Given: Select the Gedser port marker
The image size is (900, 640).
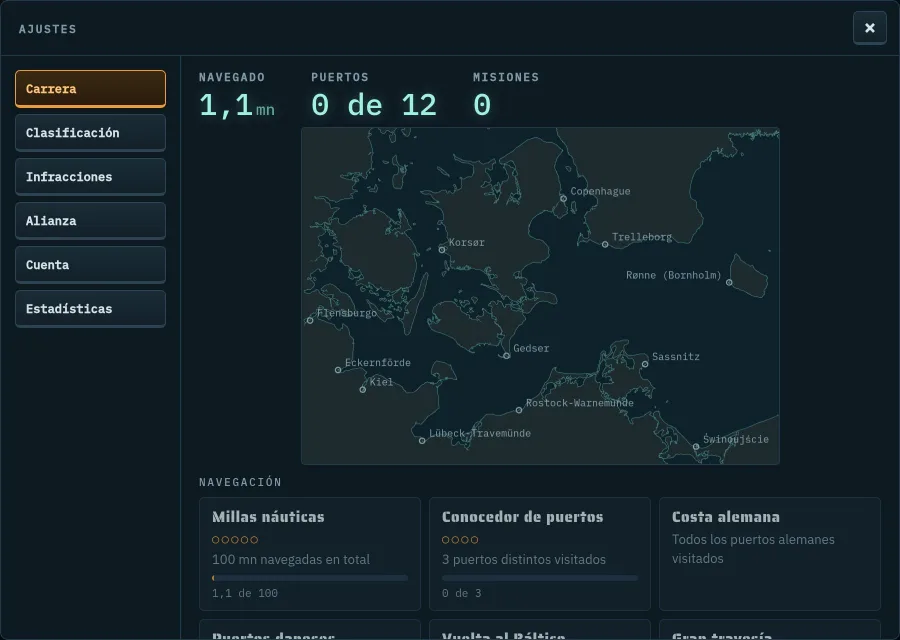Looking at the screenshot, I should click(x=506, y=356).
